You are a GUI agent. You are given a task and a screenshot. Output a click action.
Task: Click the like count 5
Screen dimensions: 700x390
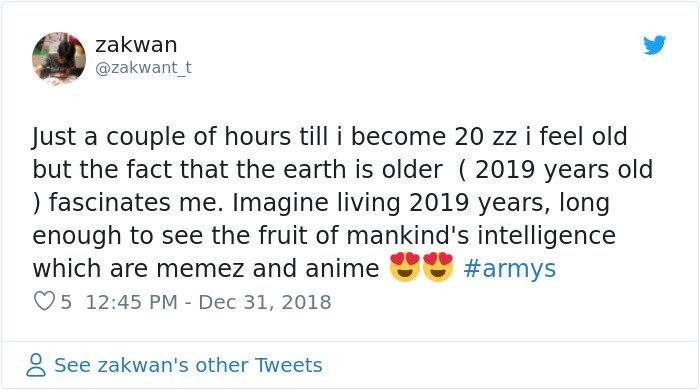point(66,302)
